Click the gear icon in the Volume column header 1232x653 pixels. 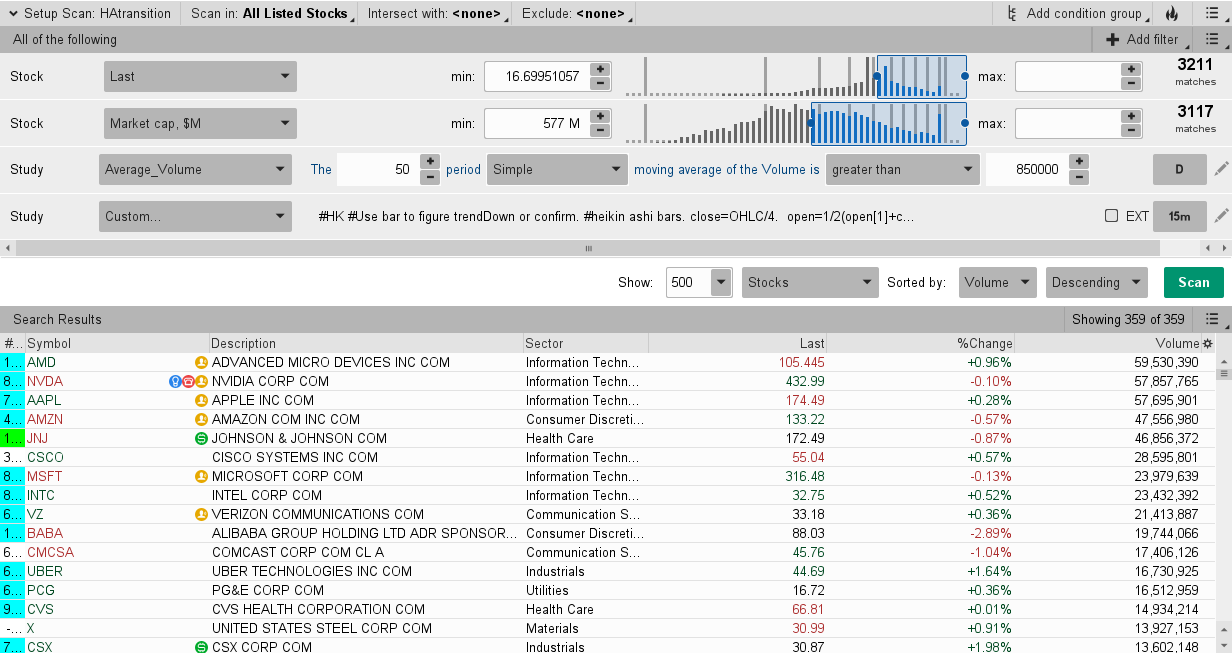tap(1207, 343)
